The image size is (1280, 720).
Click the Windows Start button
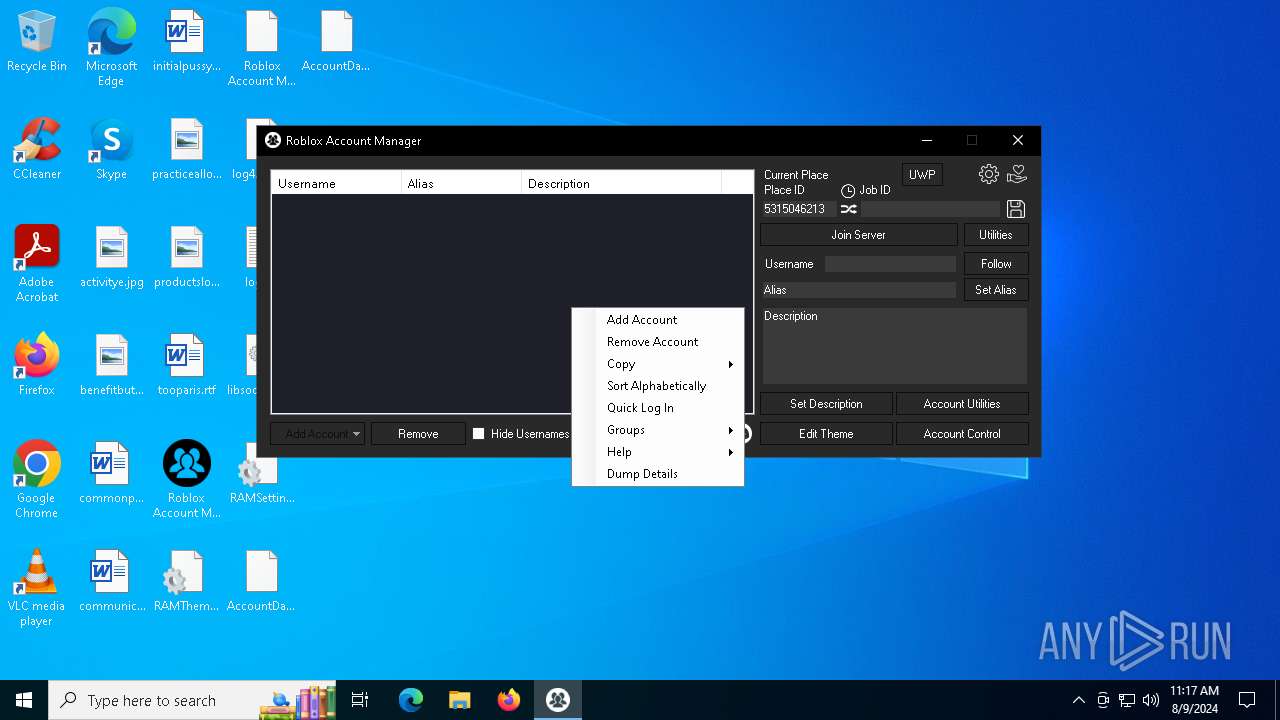[x=24, y=700]
